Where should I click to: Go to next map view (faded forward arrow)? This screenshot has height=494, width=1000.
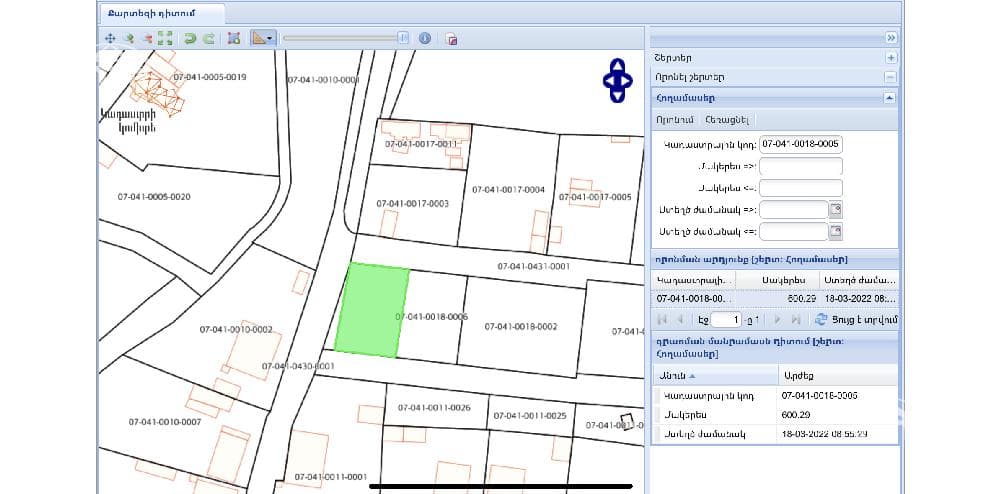[x=208, y=38]
